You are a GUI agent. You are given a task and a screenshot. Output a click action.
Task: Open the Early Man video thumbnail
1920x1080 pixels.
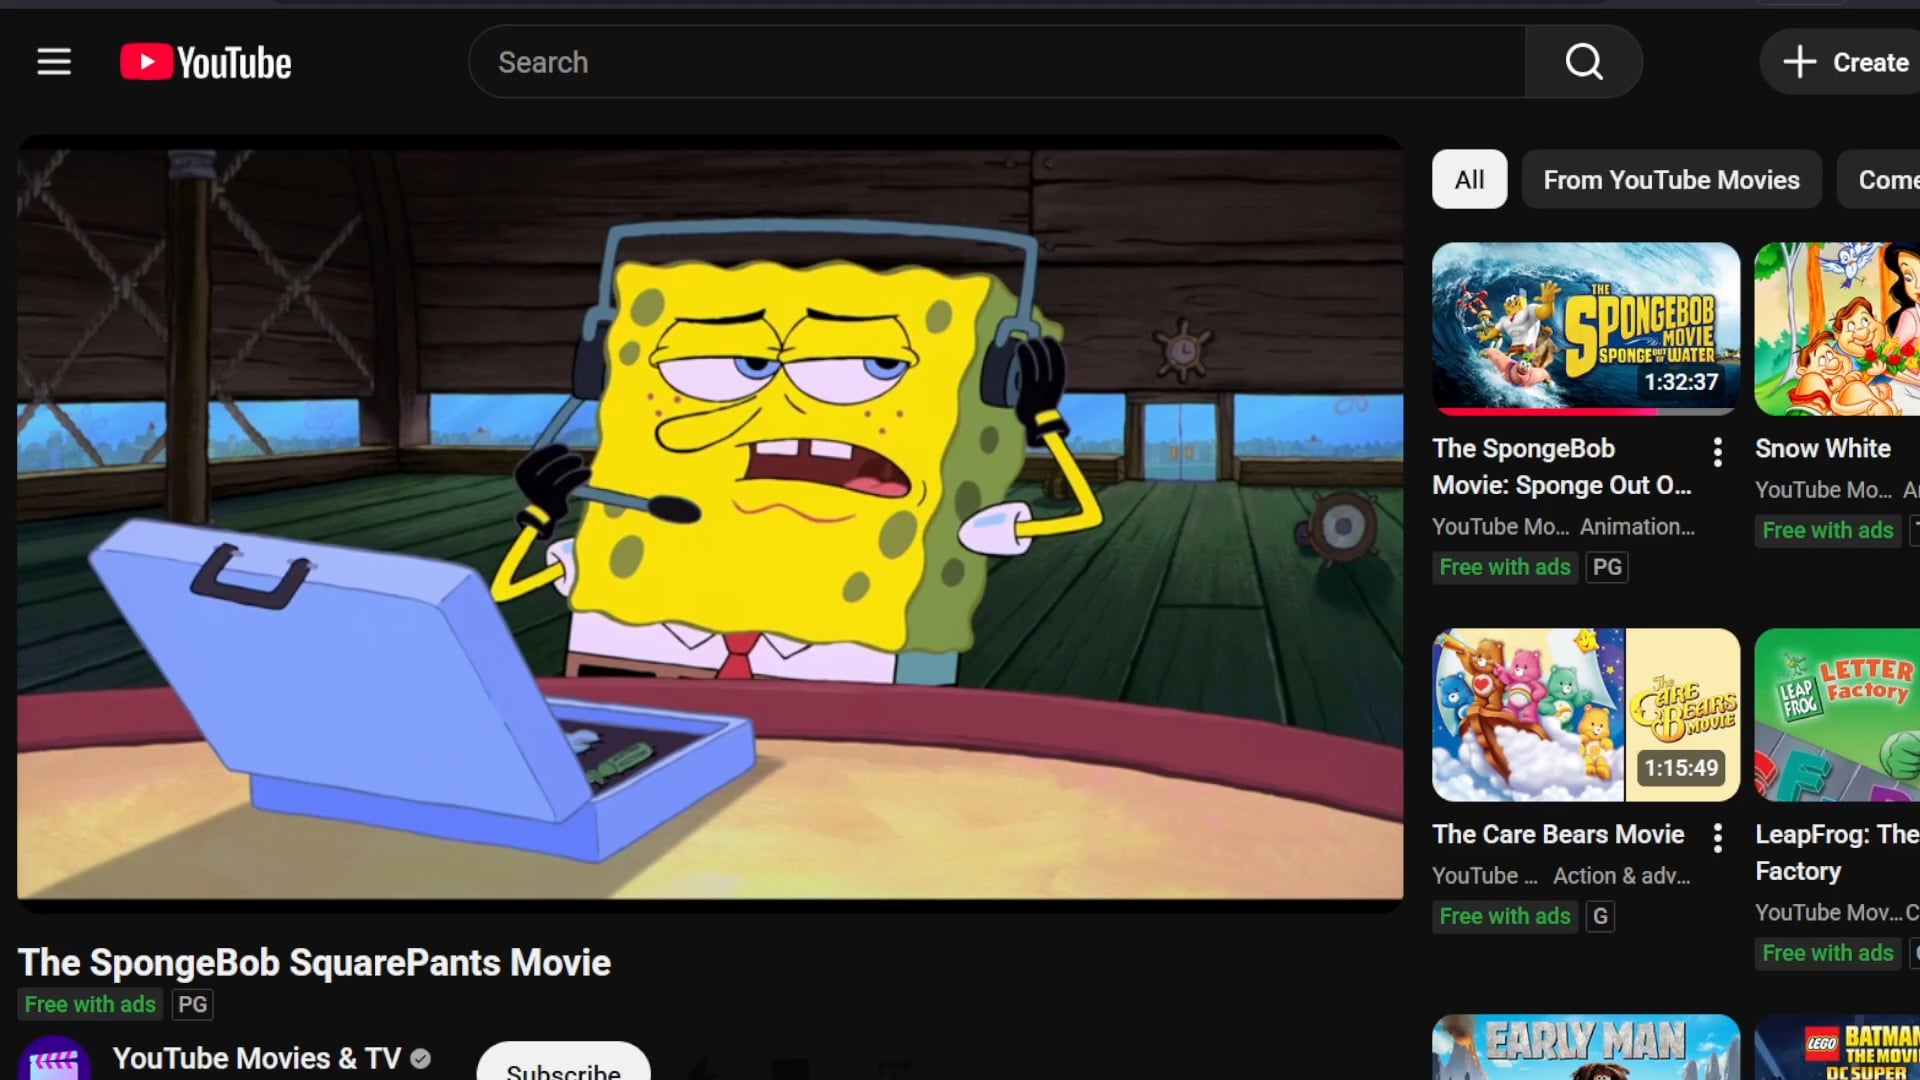(x=1585, y=1048)
